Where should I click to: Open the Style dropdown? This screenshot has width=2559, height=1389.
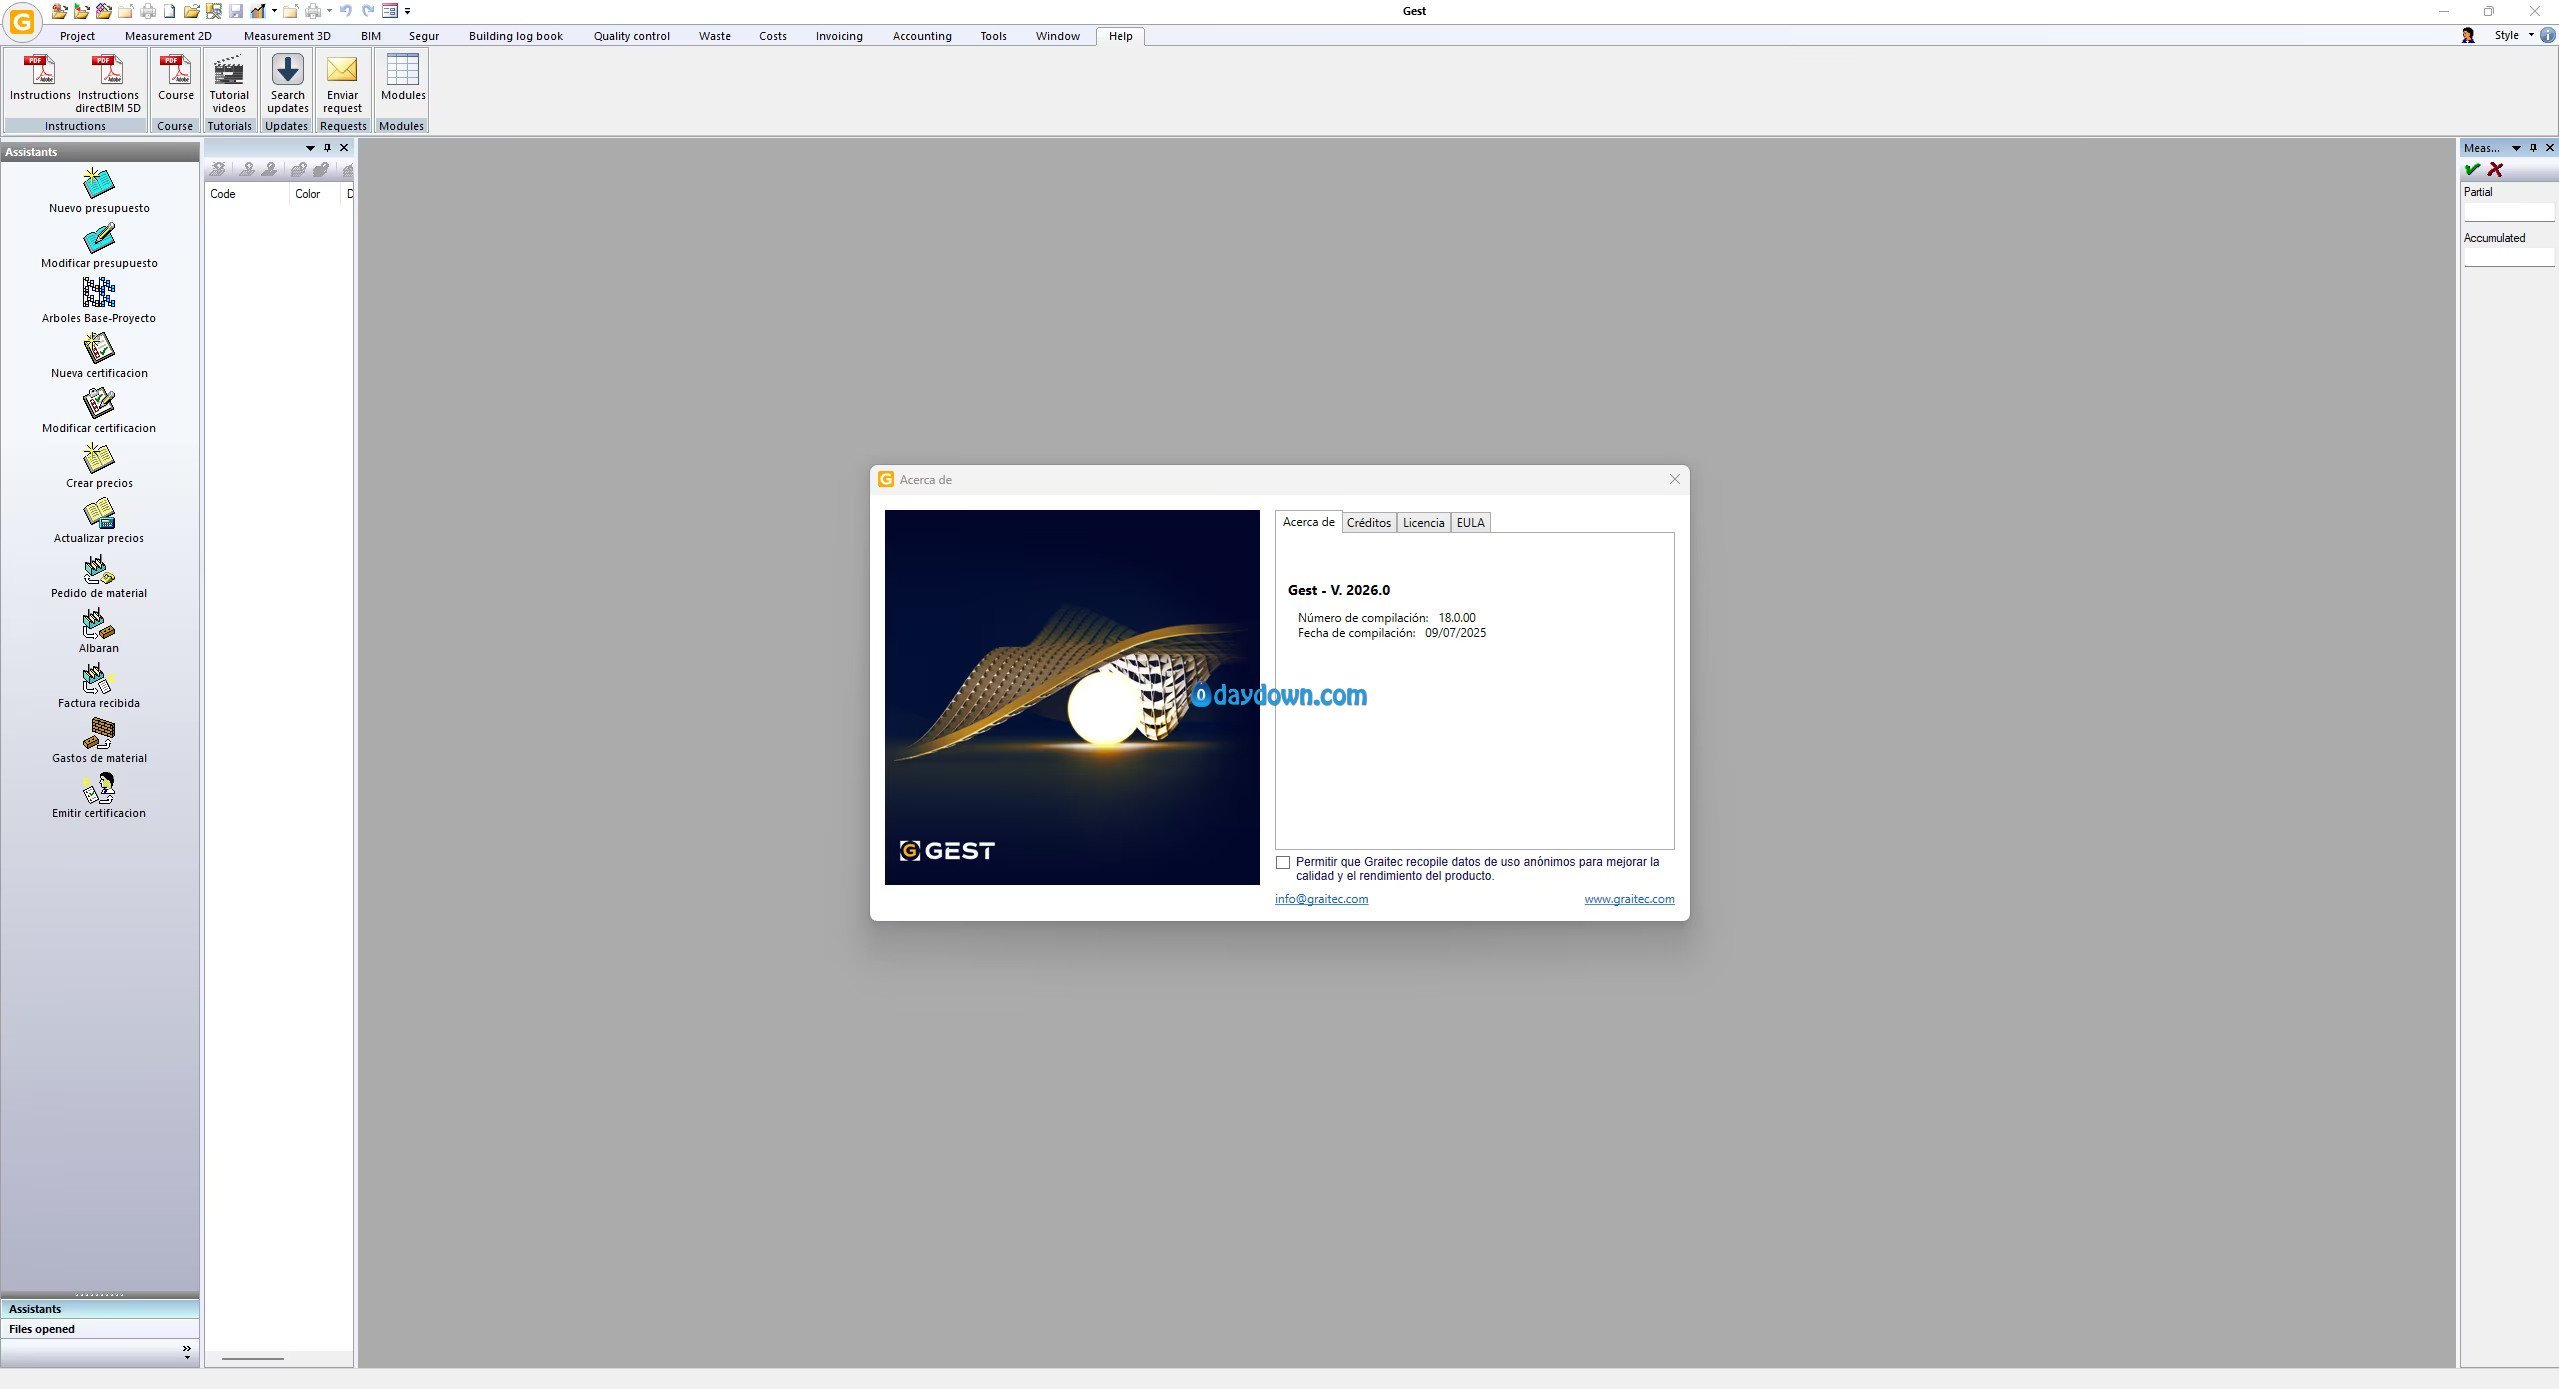click(x=2514, y=35)
